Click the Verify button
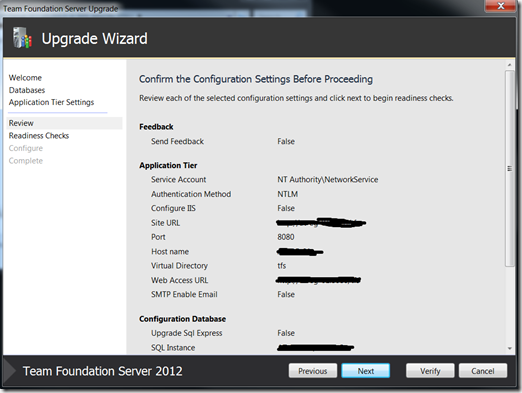522x393 pixels. click(430, 371)
